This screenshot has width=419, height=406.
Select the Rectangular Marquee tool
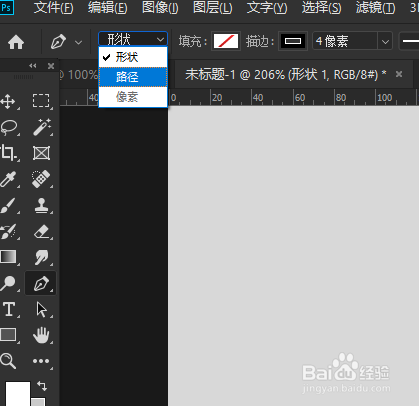[x=41, y=101]
